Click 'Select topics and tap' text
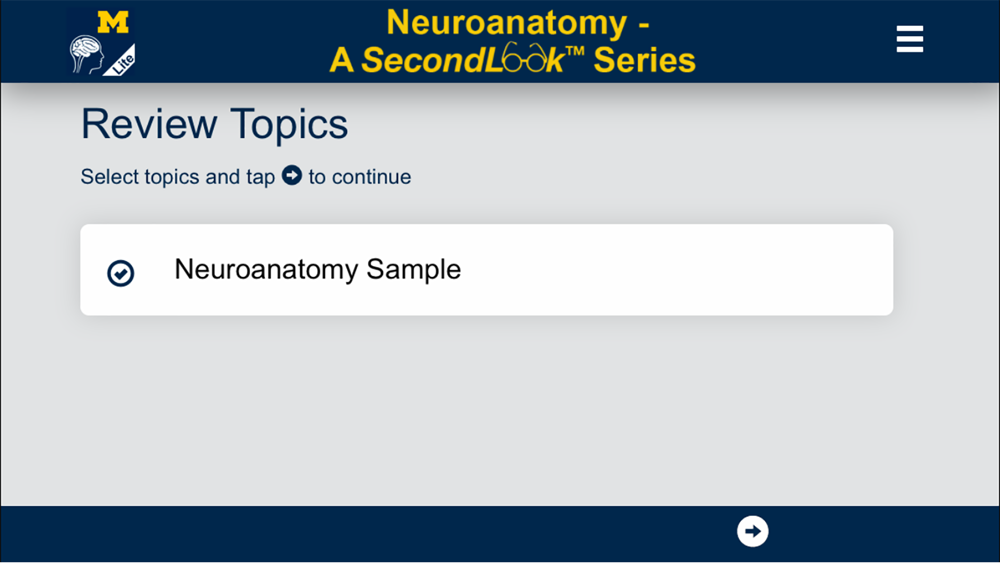This screenshot has height=563, width=1000. coord(178,177)
